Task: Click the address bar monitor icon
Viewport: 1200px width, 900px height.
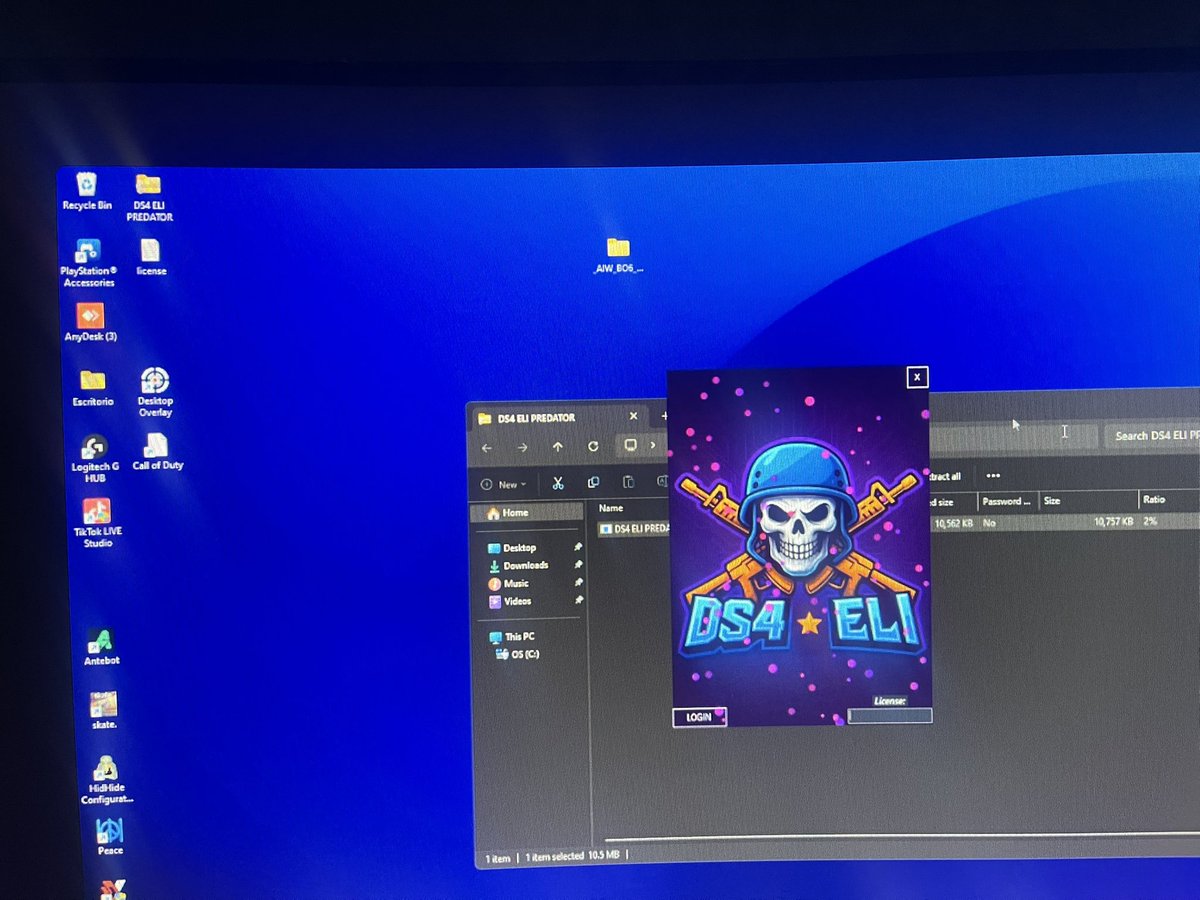Action: [630, 445]
